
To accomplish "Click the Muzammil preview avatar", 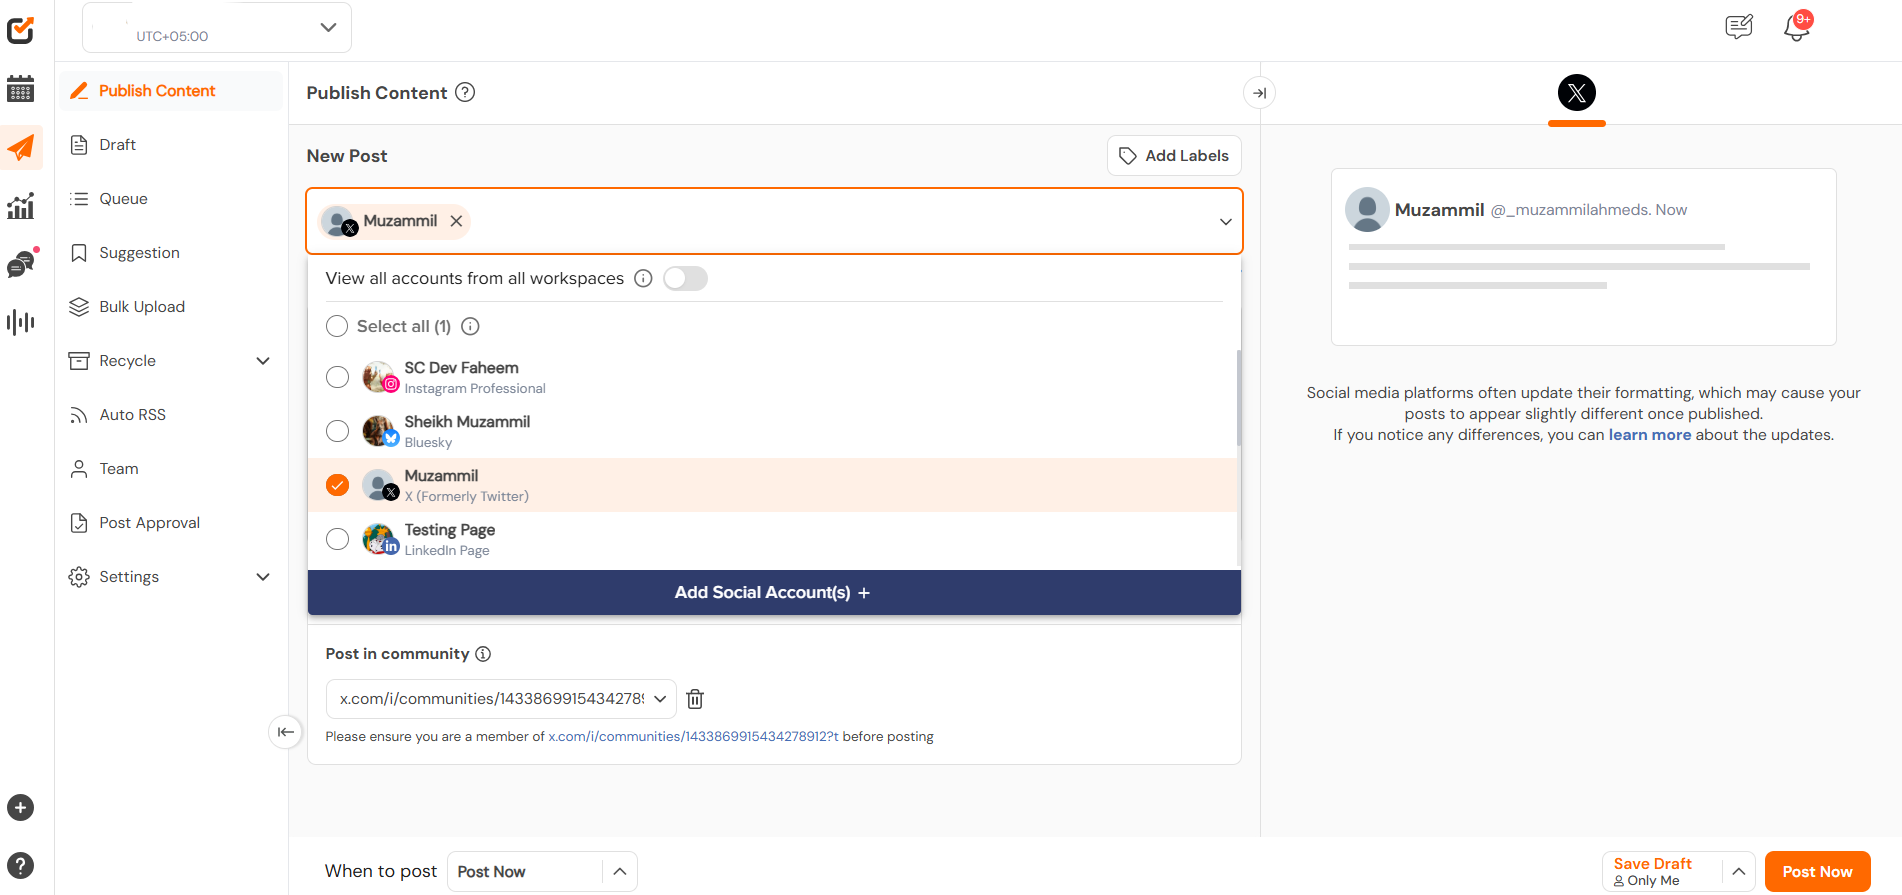I will [1367, 210].
